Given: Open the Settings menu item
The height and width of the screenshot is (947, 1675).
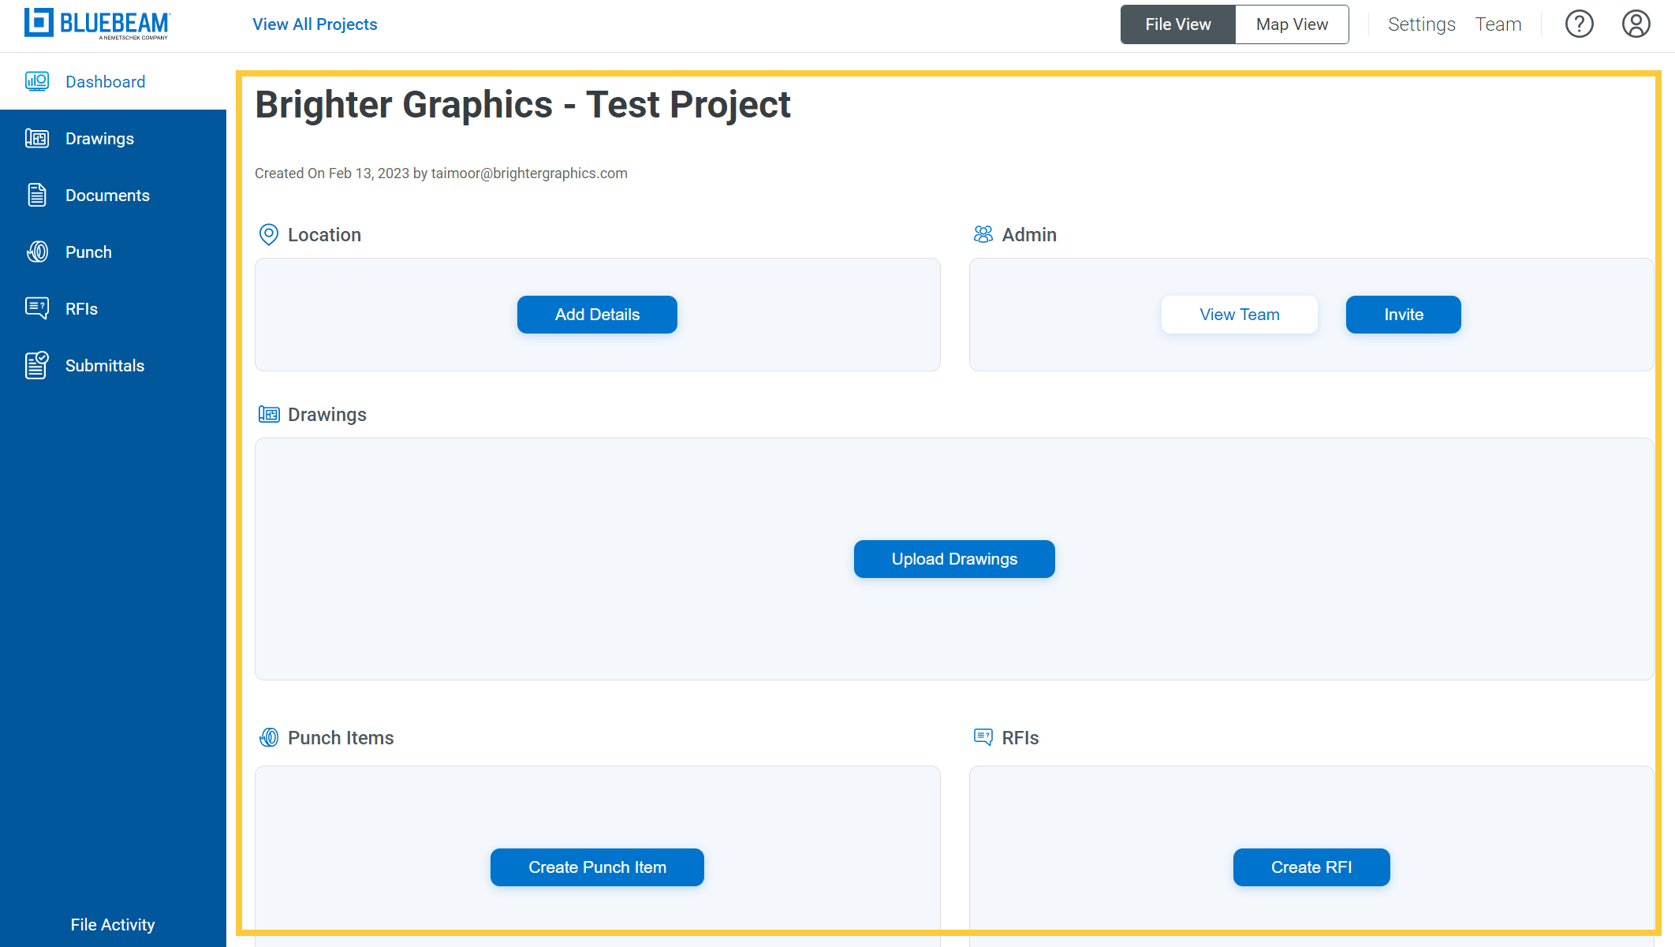Looking at the screenshot, I should [1421, 24].
